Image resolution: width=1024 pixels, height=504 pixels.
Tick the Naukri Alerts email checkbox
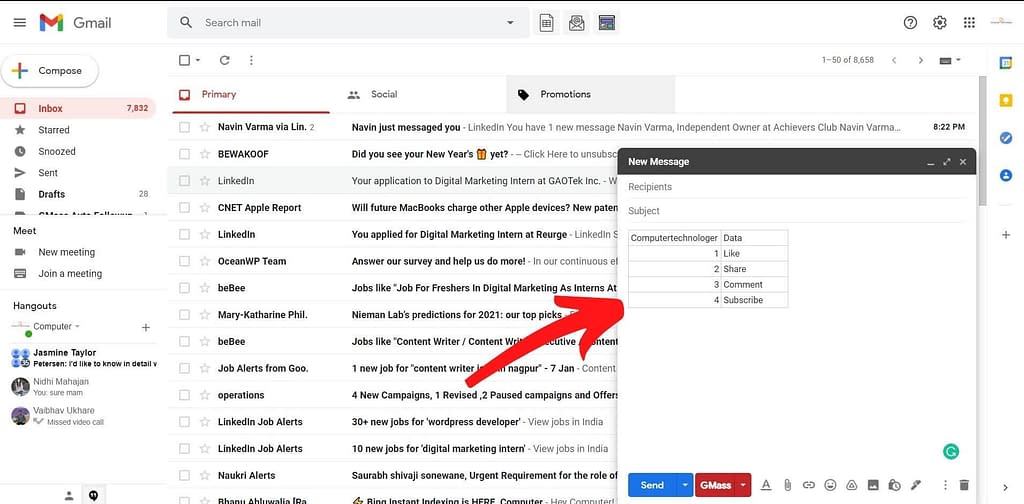tap(185, 475)
